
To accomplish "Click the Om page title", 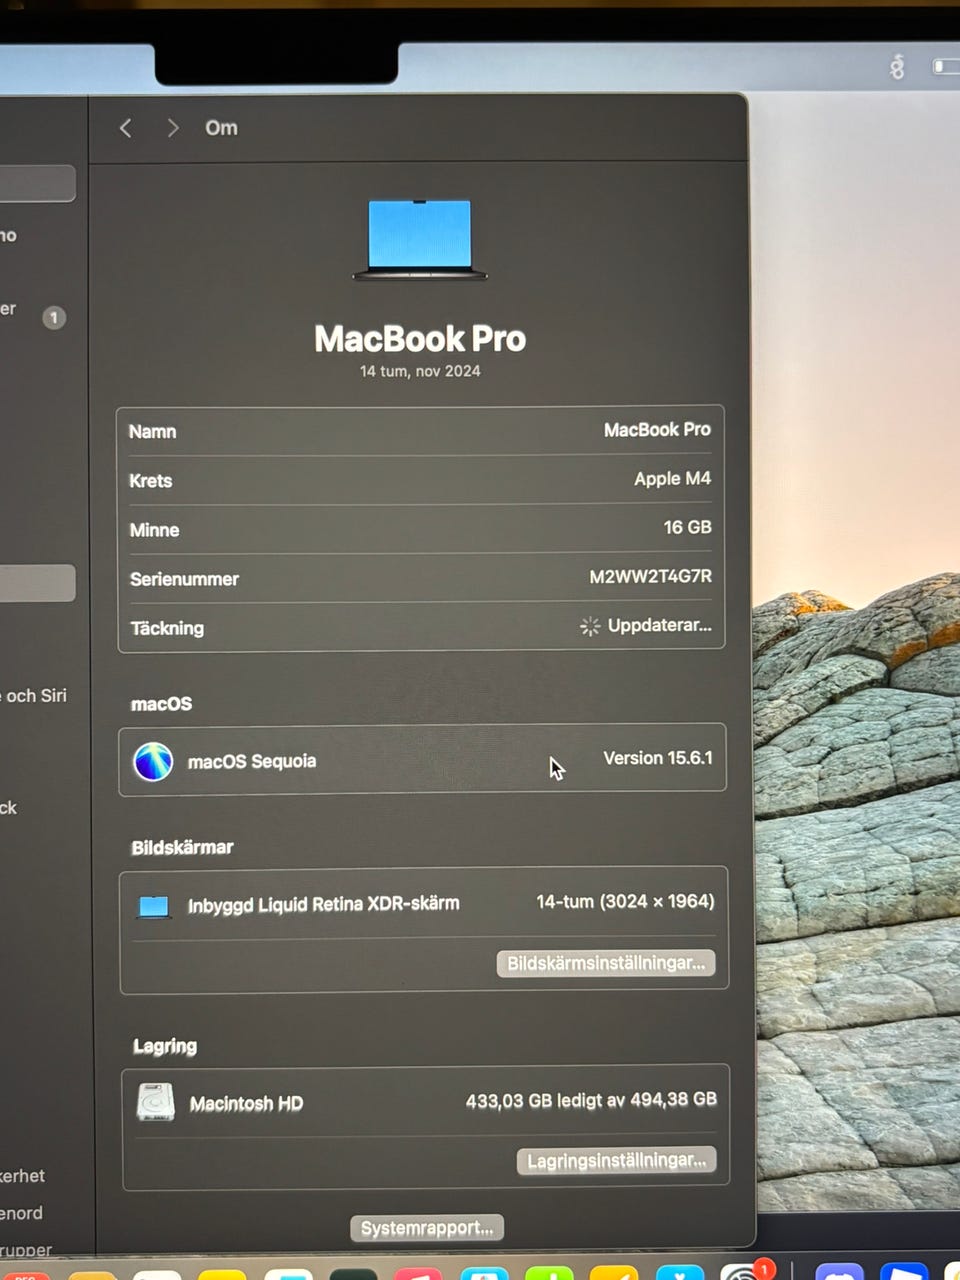I will [x=221, y=128].
